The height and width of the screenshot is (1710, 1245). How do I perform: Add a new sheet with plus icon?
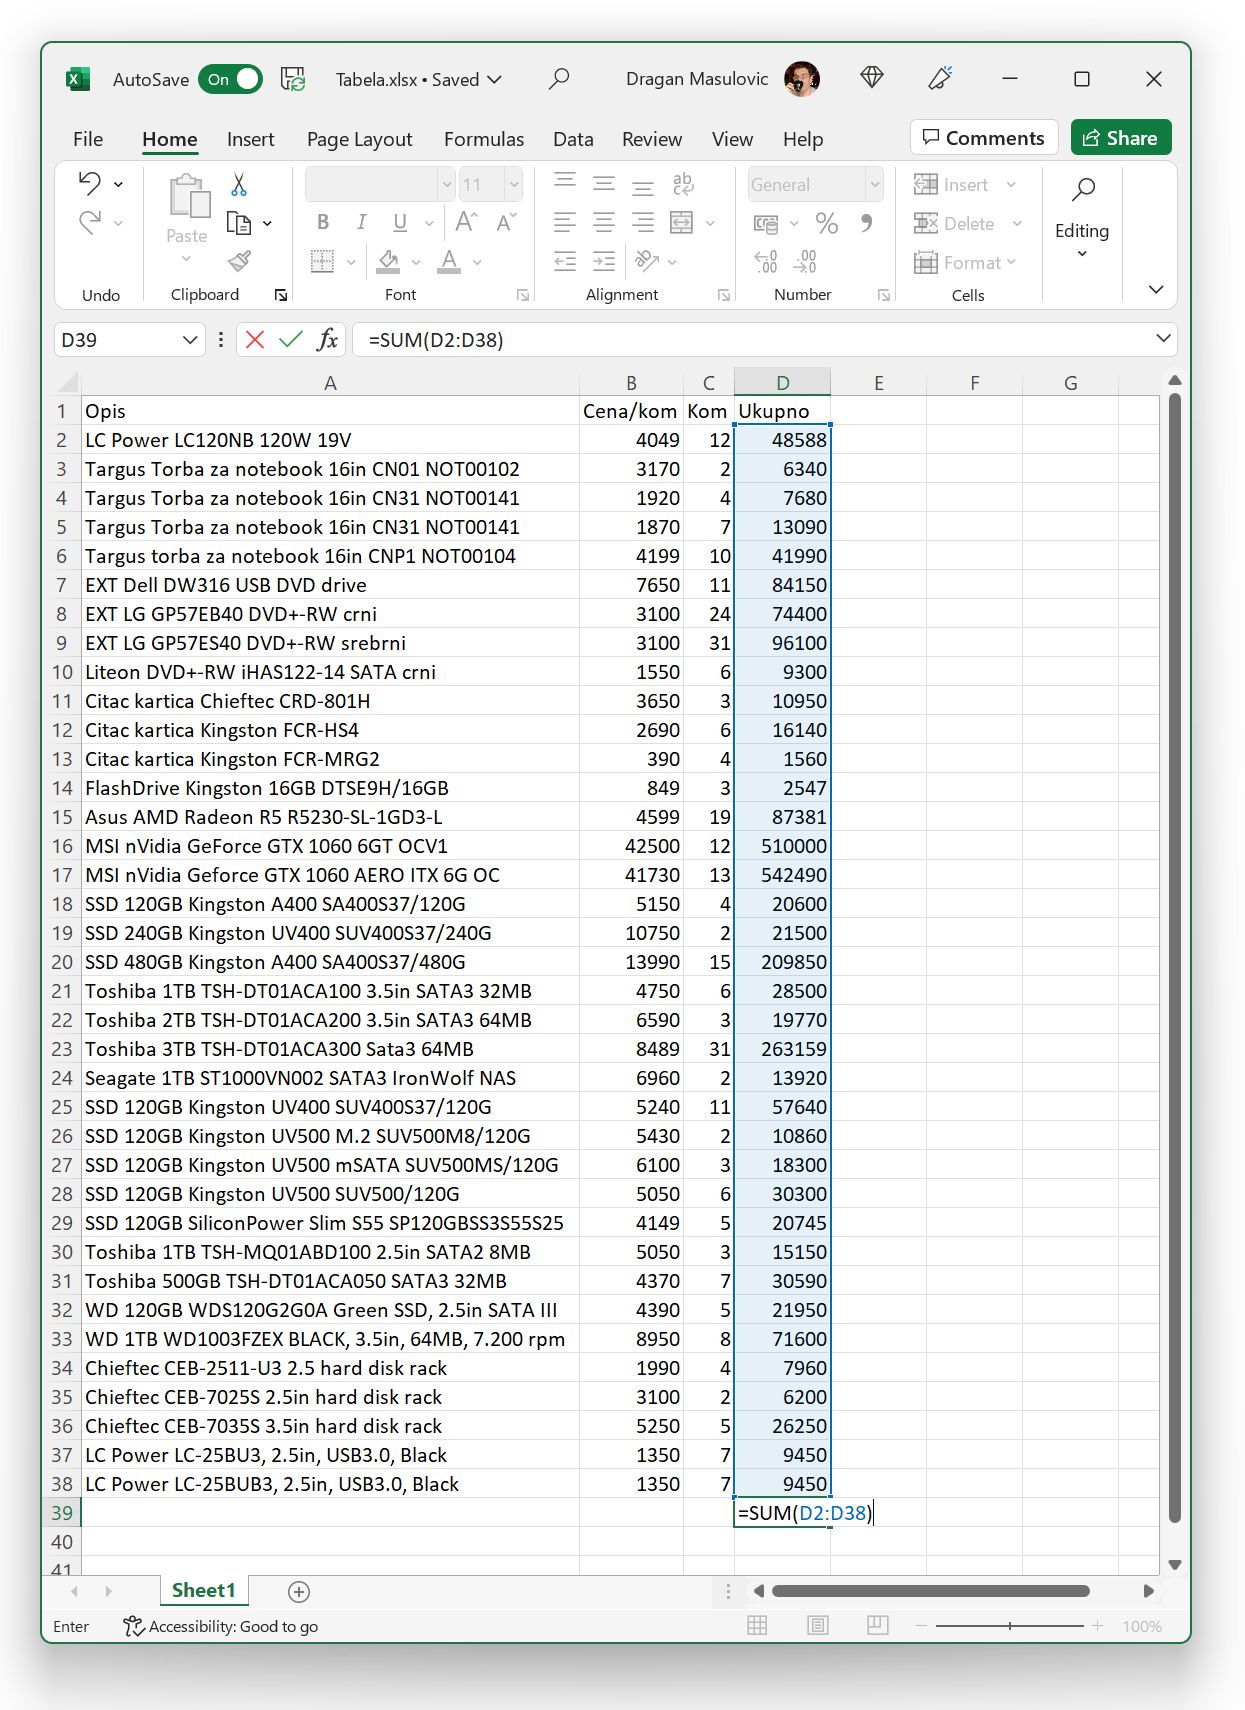click(298, 1591)
